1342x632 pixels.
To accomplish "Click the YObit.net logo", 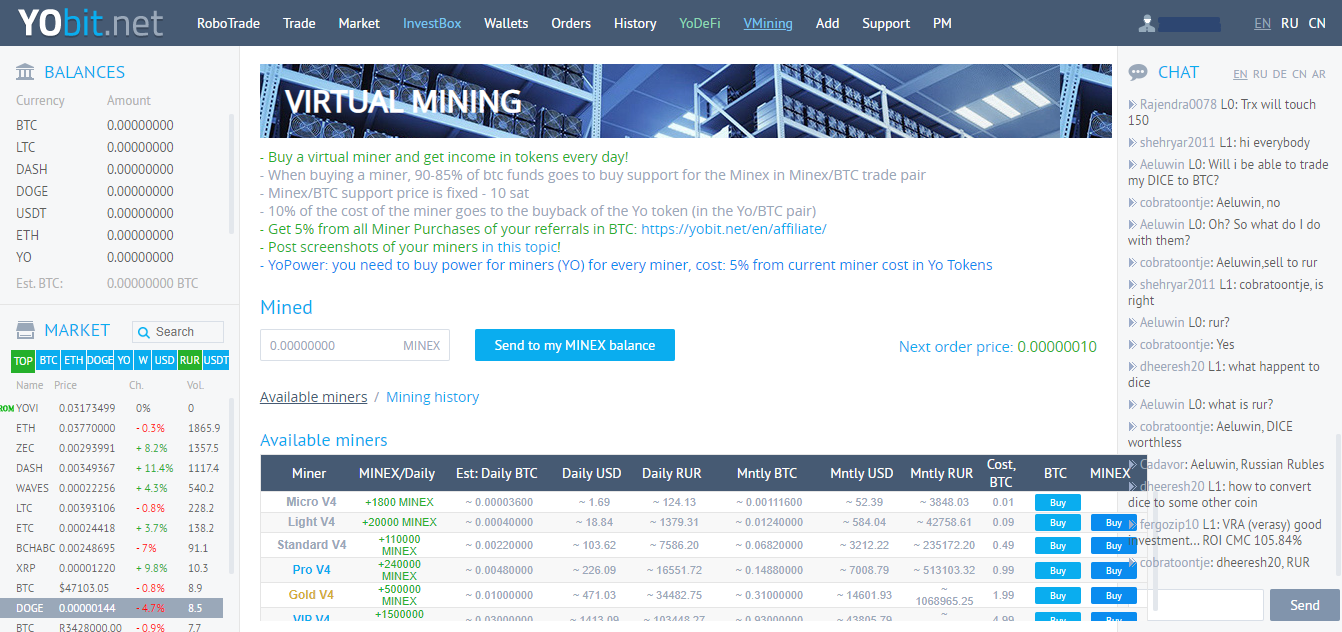I will (91, 23).
